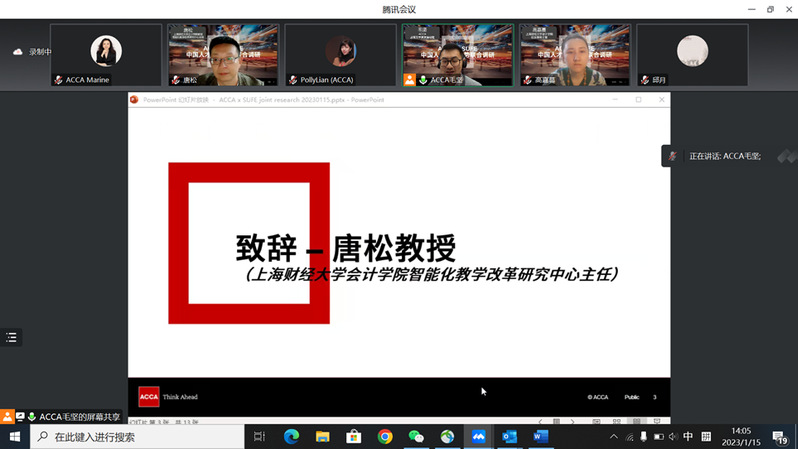Select the PollyLian (ACCA) participant tile
The height and width of the screenshot is (449, 798).
[341, 55]
